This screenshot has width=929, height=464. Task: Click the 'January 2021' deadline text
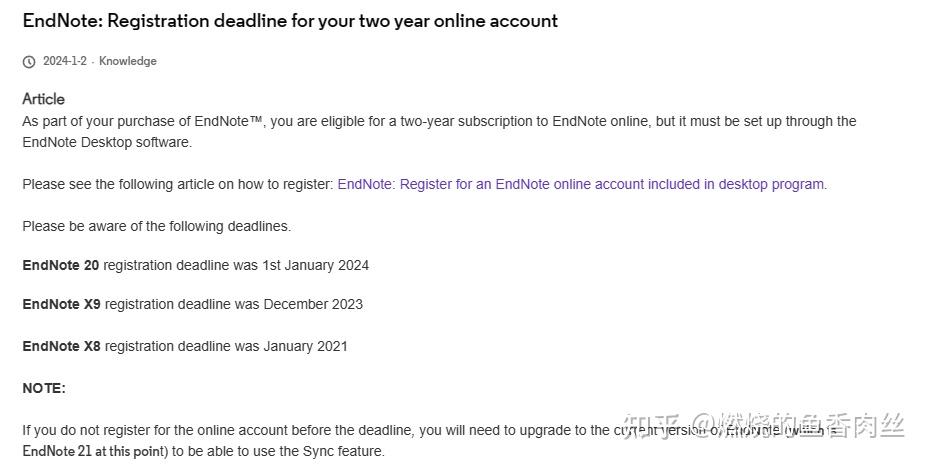[305, 346]
